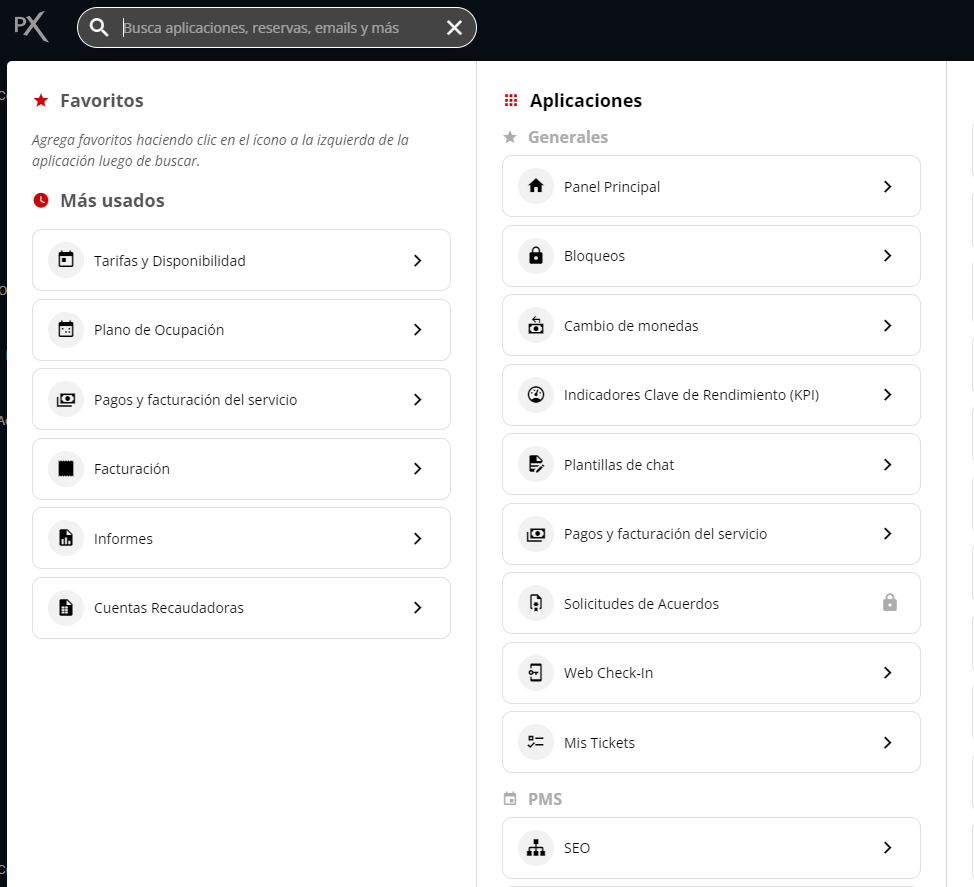
Task: Click the Tarifas y Disponibilidad calendar icon
Action: [x=66, y=260]
